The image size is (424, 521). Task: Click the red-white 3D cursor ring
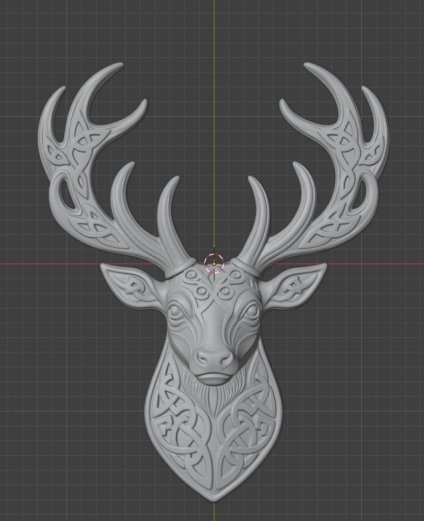coord(214,262)
